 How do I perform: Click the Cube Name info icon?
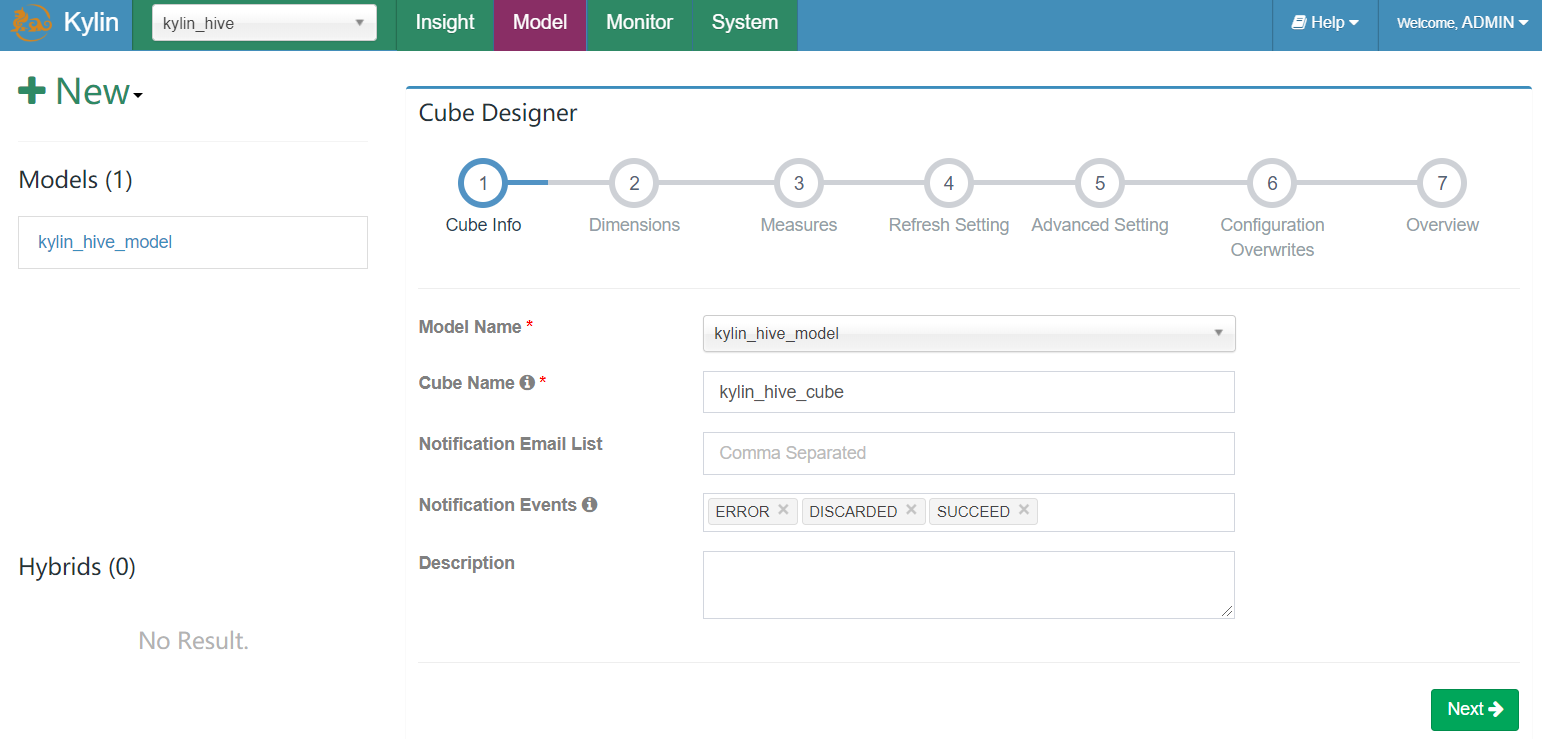pyautogui.click(x=527, y=383)
